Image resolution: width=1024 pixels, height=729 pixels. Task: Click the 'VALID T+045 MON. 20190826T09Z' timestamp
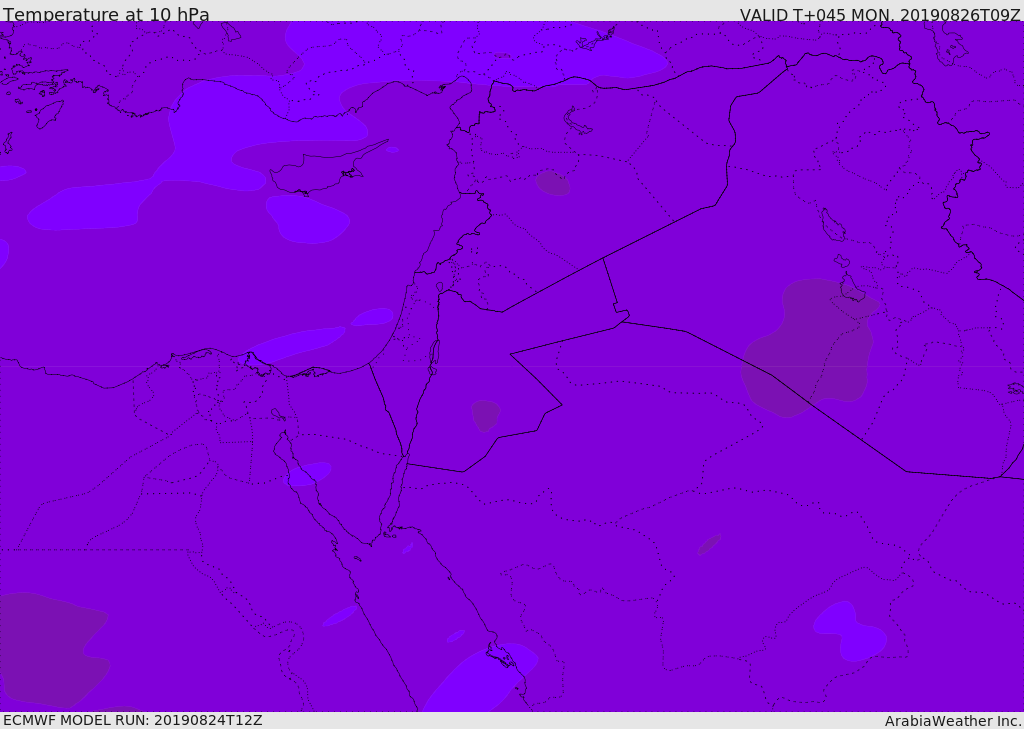point(880,14)
